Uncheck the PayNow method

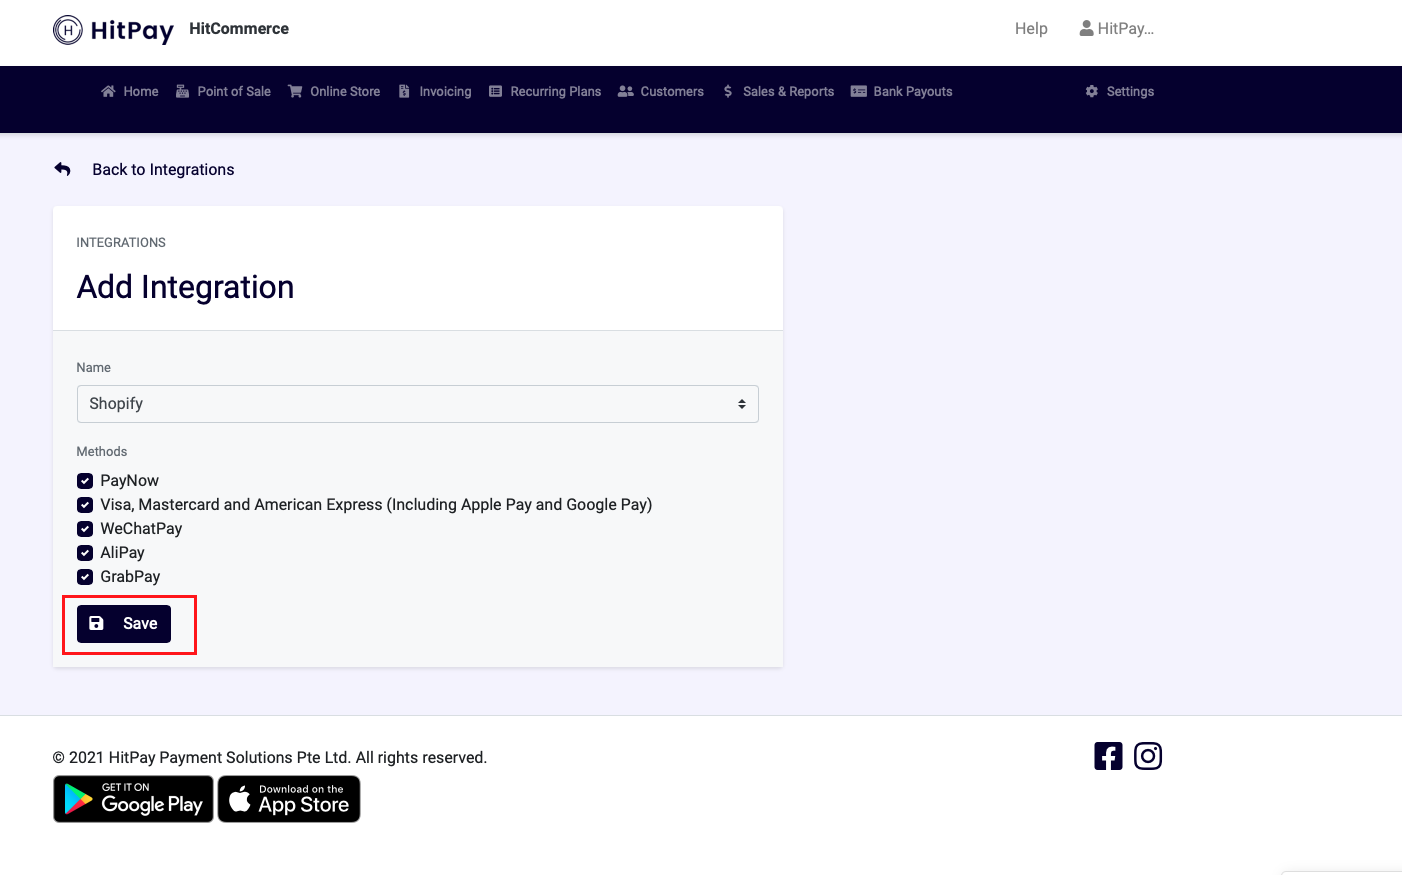coord(85,481)
